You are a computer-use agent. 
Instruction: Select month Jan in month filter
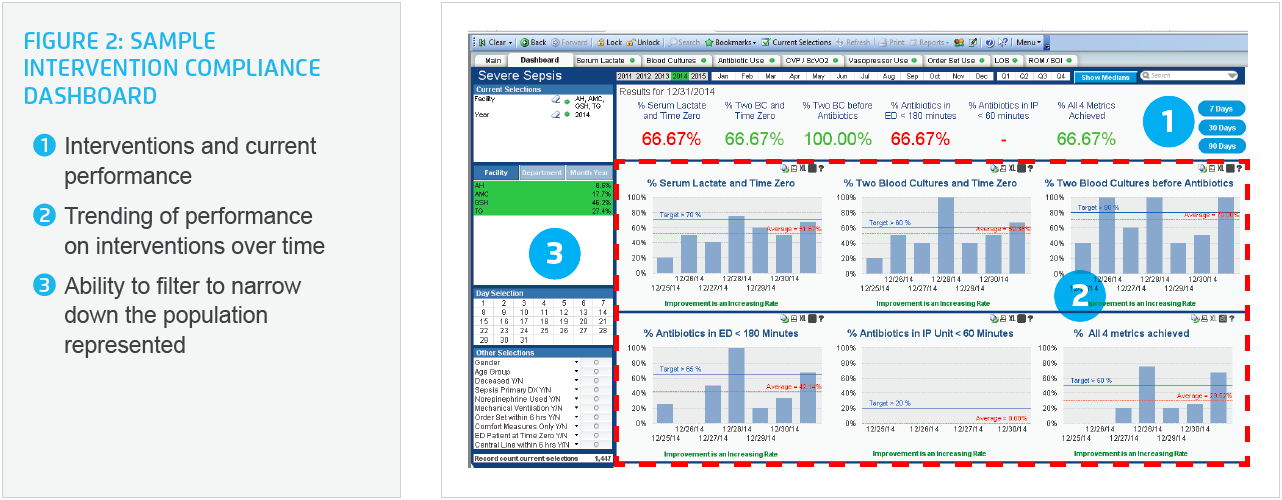click(723, 76)
